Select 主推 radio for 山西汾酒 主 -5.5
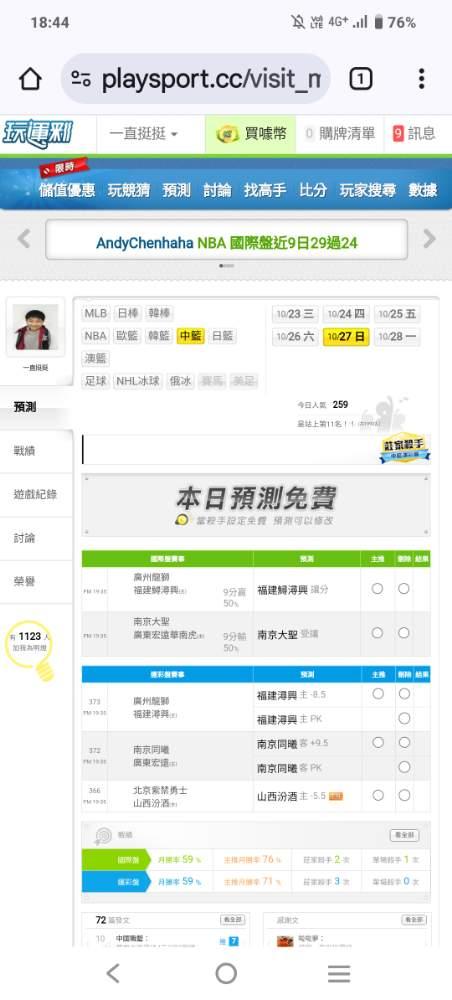The width and height of the screenshot is (452, 1000). pyautogui.click(x=378, y=795)
